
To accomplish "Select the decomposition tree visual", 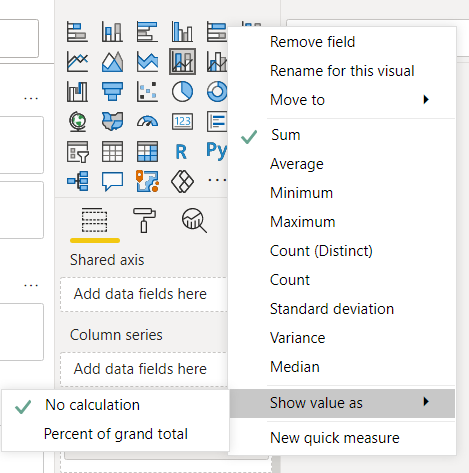I will point(77,181).
